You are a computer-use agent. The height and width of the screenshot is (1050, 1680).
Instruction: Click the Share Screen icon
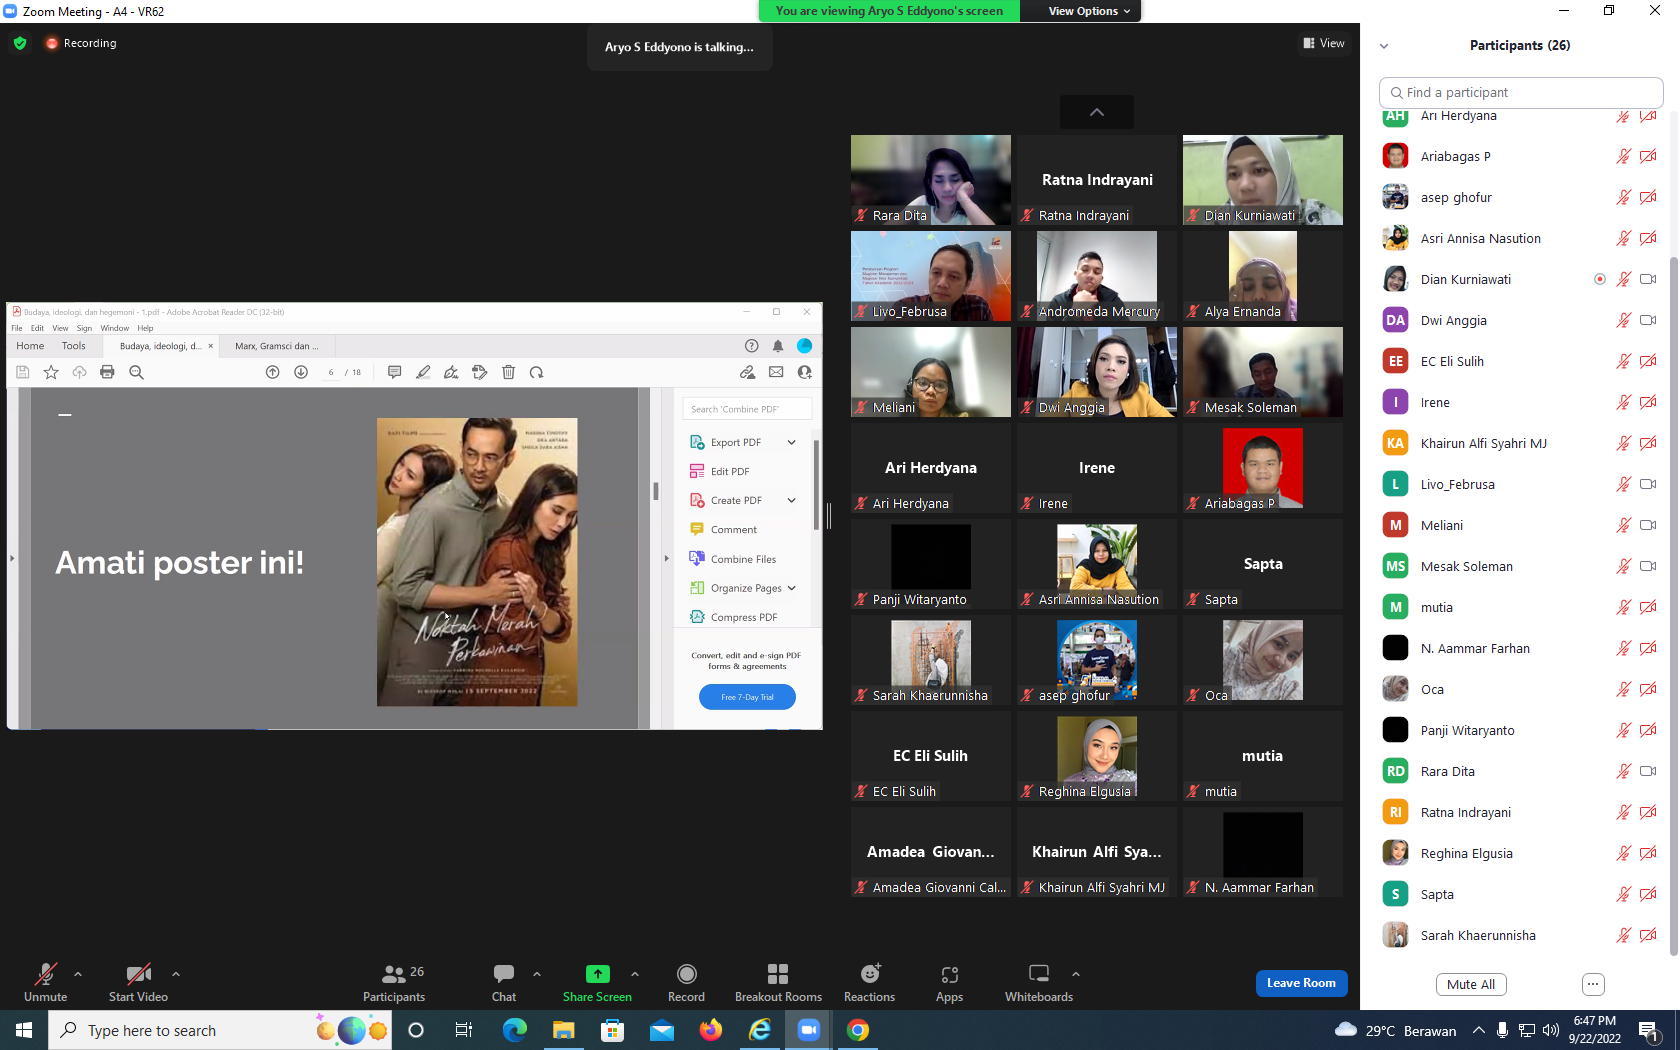[597, 974]
